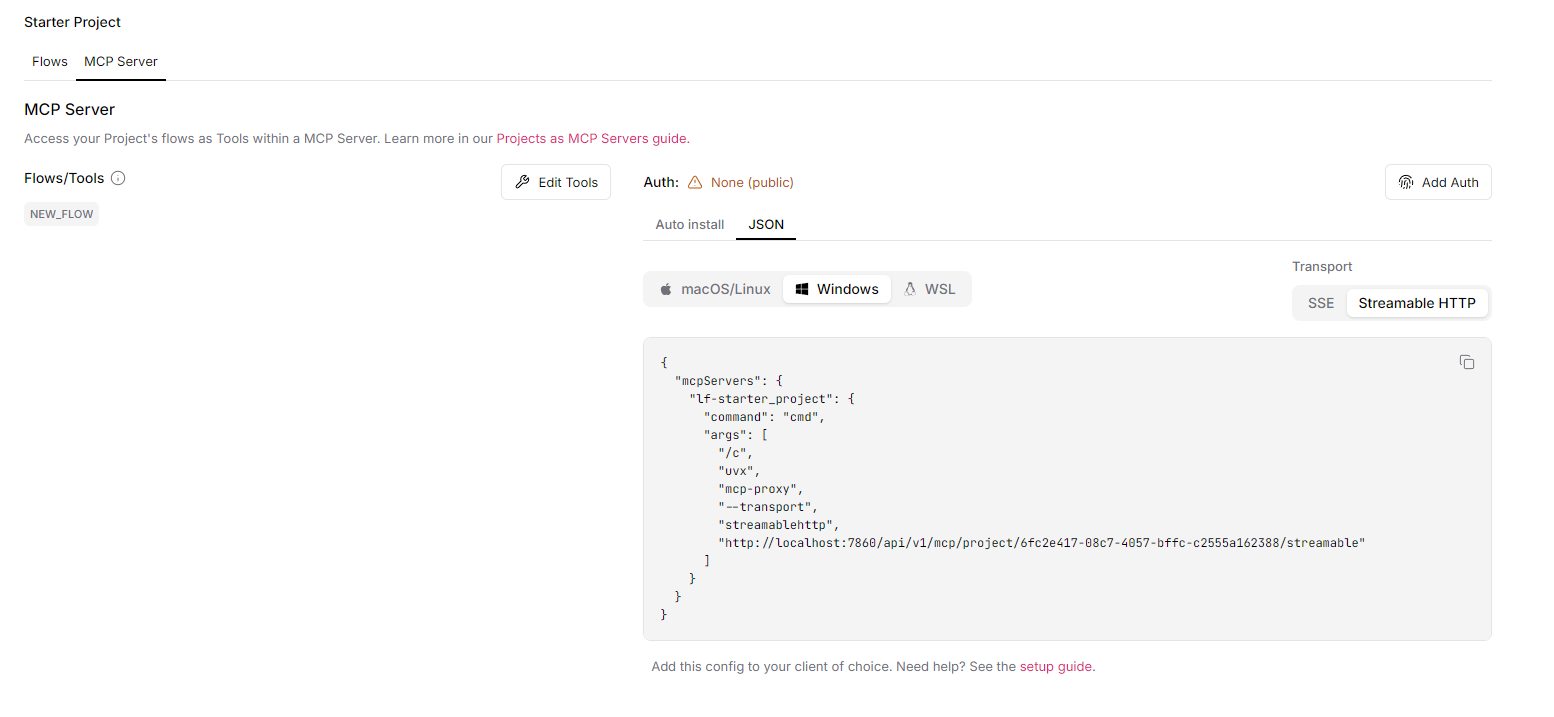Viewport: 1554px width, 717px height.
Task: Open the Auto install tab
Action: pos(689,224)
